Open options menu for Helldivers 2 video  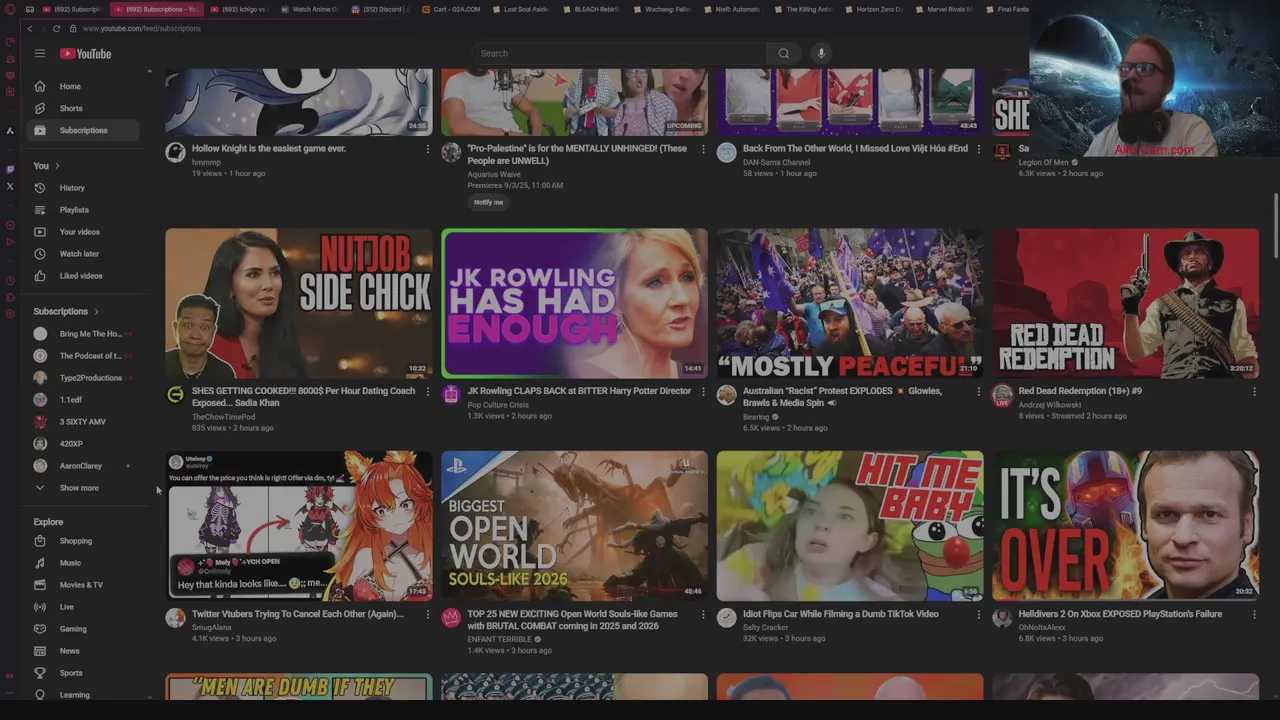coord(1254,615)
